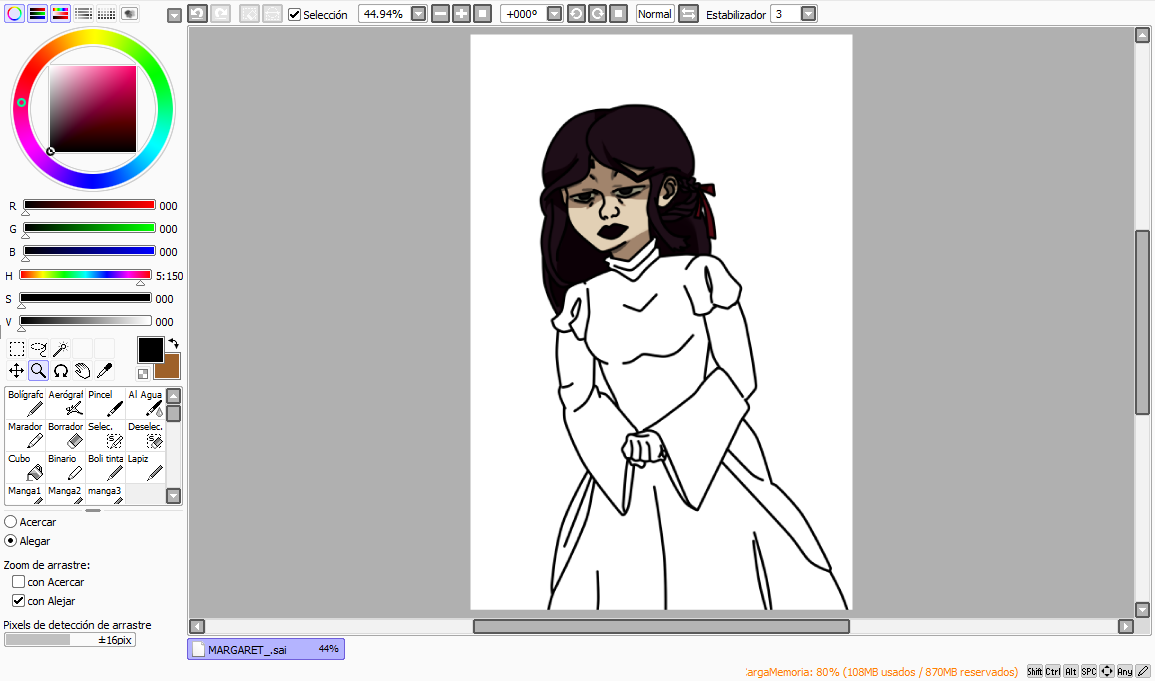Screen dimensions: 1155x681
Task: Choose the Alegar radio option
Action: (11, 540)
